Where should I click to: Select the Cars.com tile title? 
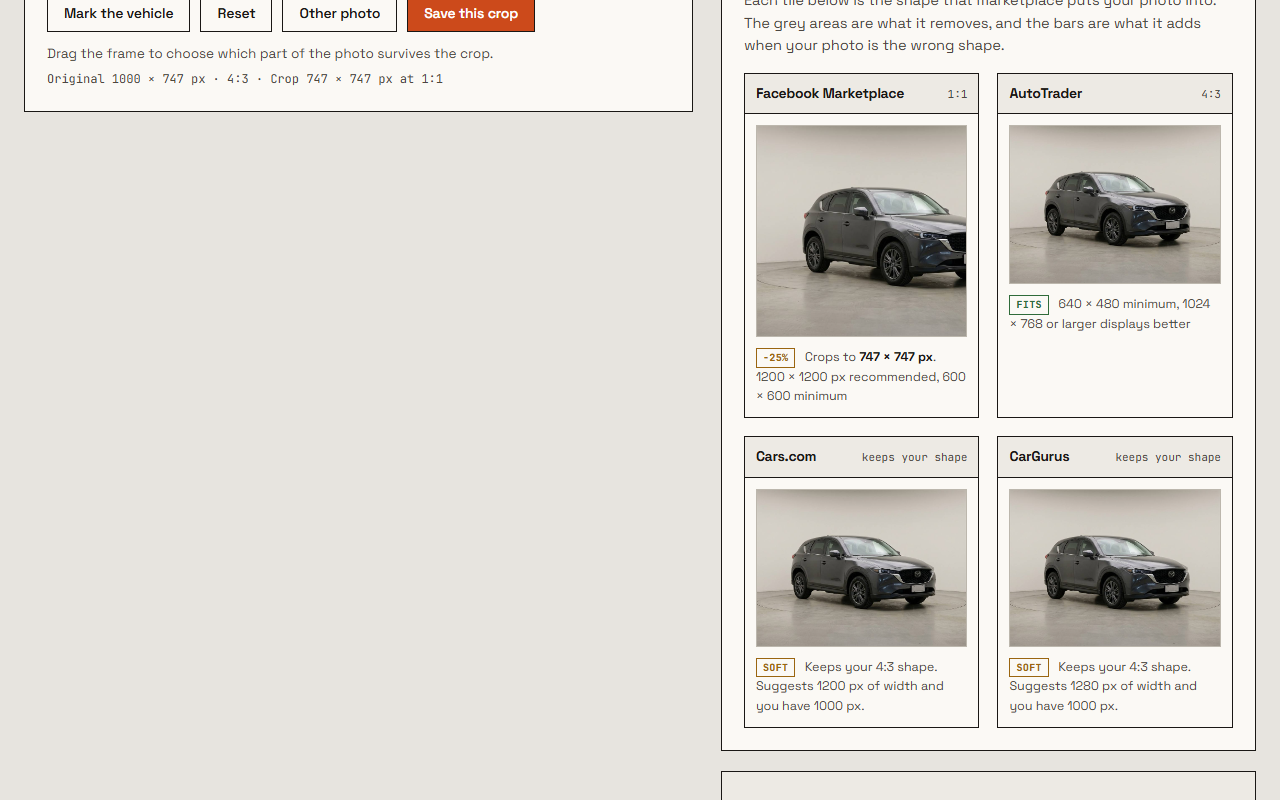(x=786, y=457)
